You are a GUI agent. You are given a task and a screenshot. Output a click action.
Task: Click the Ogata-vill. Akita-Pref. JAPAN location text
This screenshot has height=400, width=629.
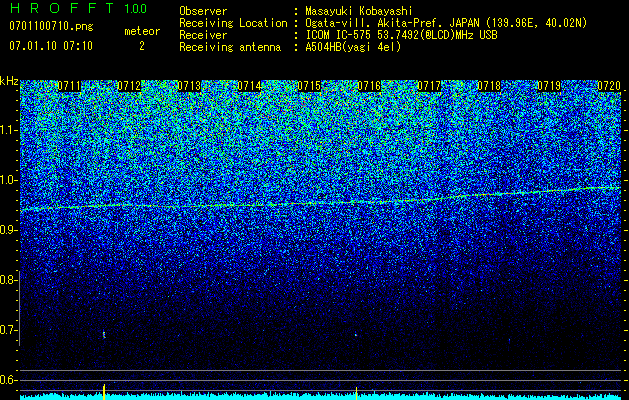click(x=446, y=23)
